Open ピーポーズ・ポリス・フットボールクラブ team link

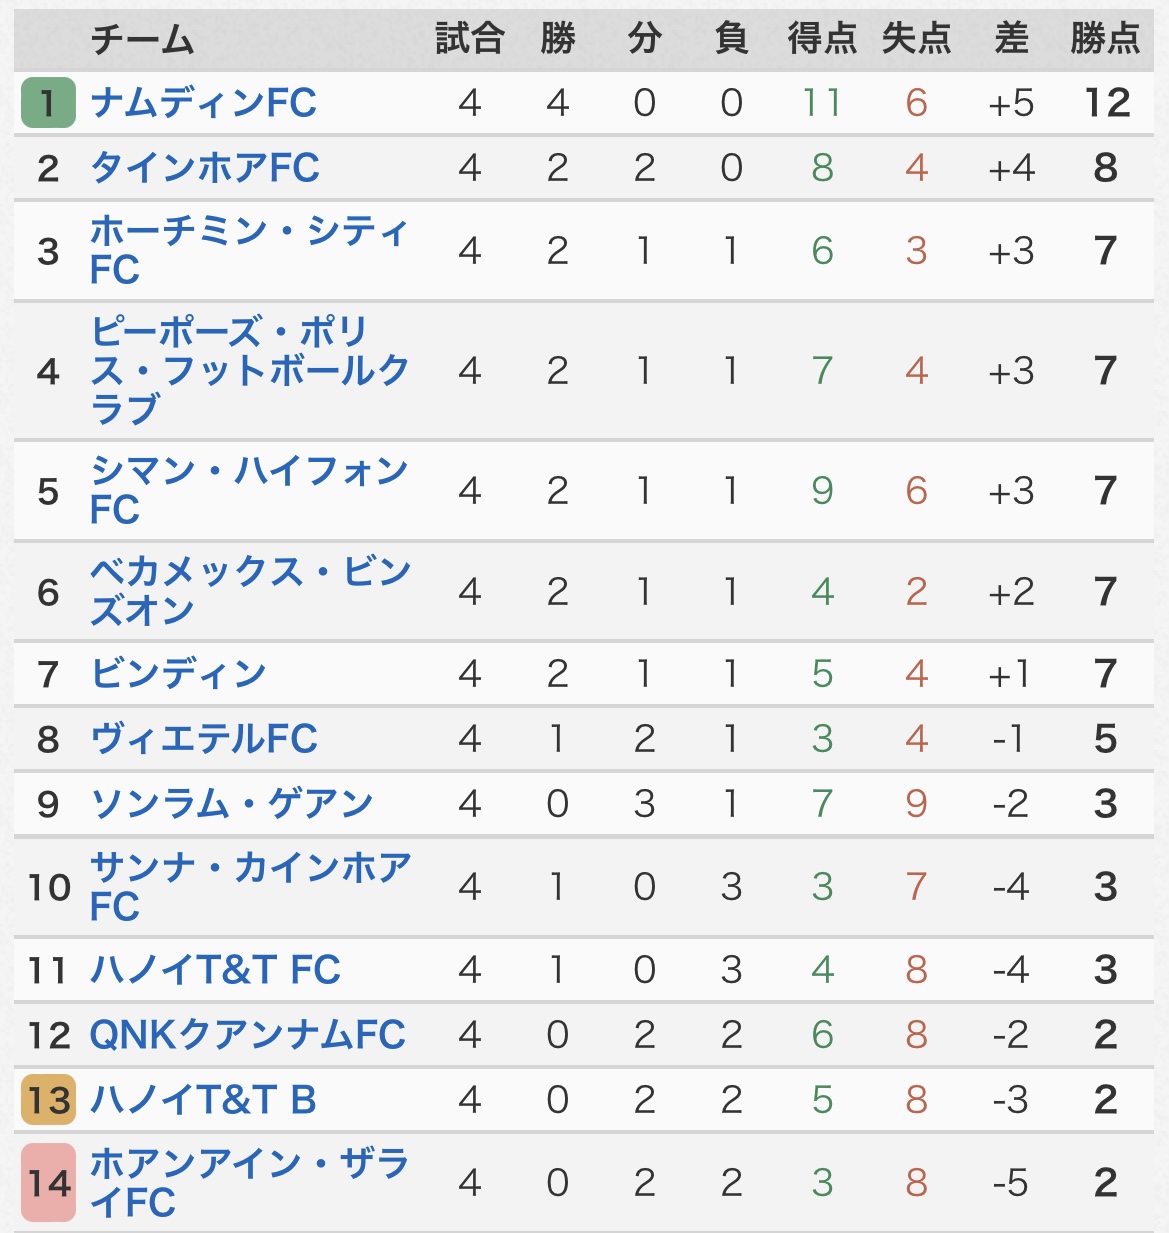point(249,370)
